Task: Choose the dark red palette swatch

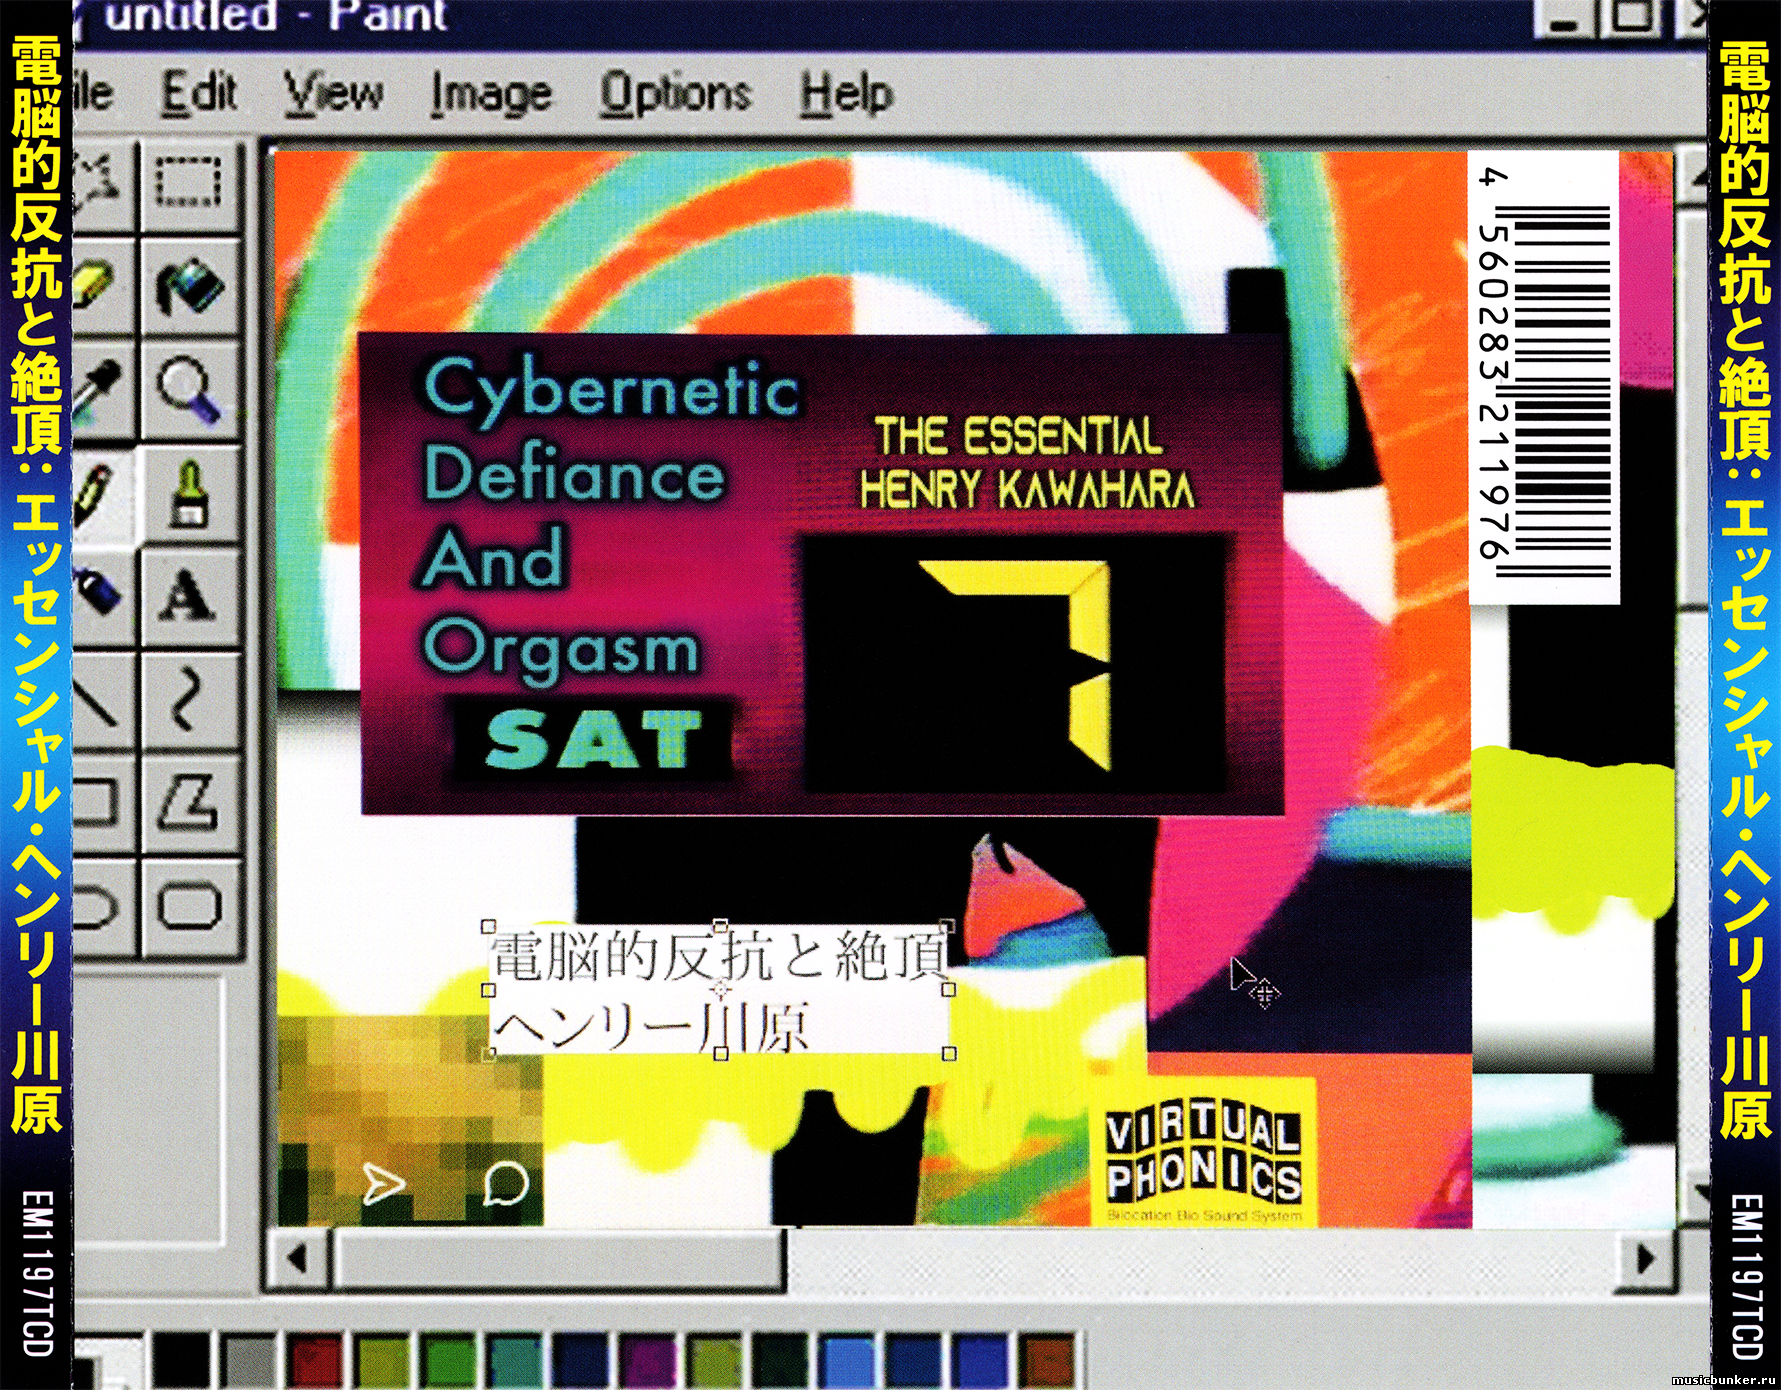Action: 314,1361
